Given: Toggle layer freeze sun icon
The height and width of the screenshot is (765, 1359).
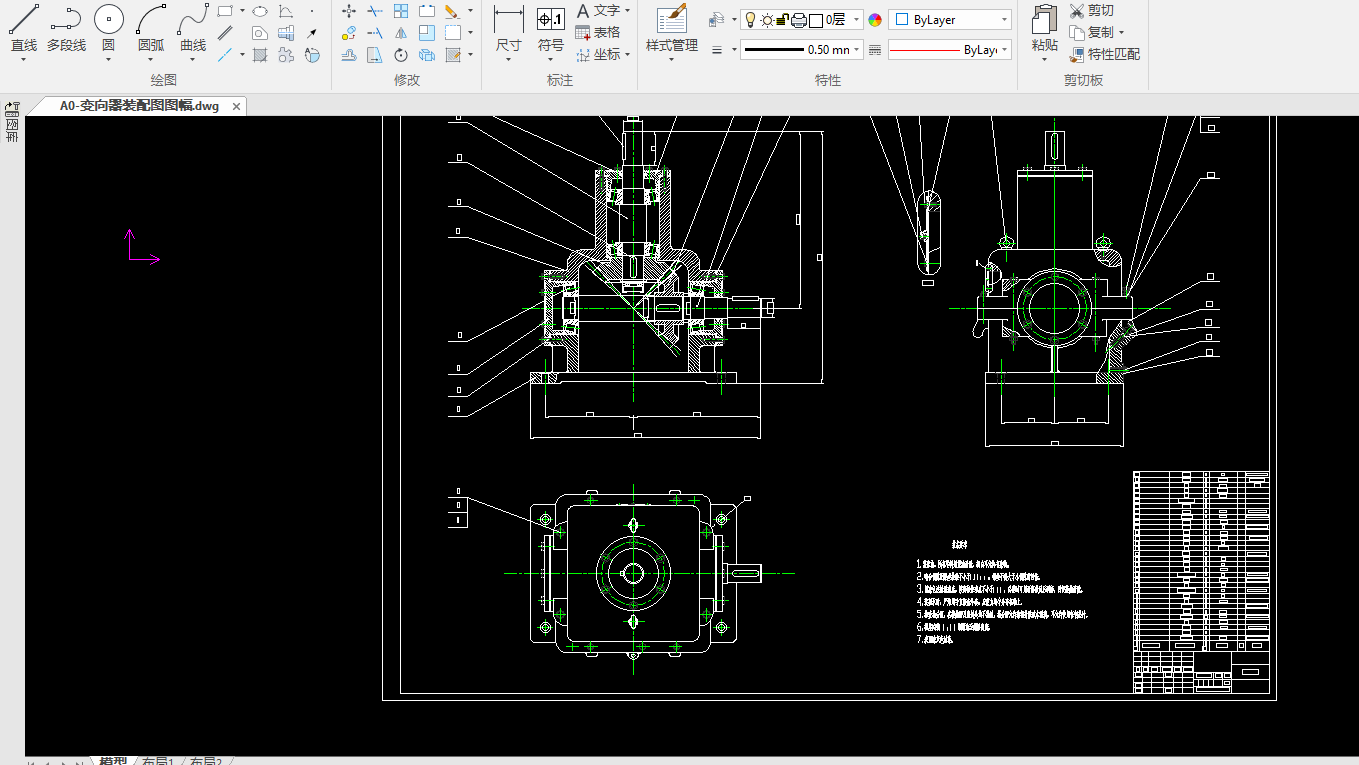Looking at the screenshot, I should click(766, 19).
